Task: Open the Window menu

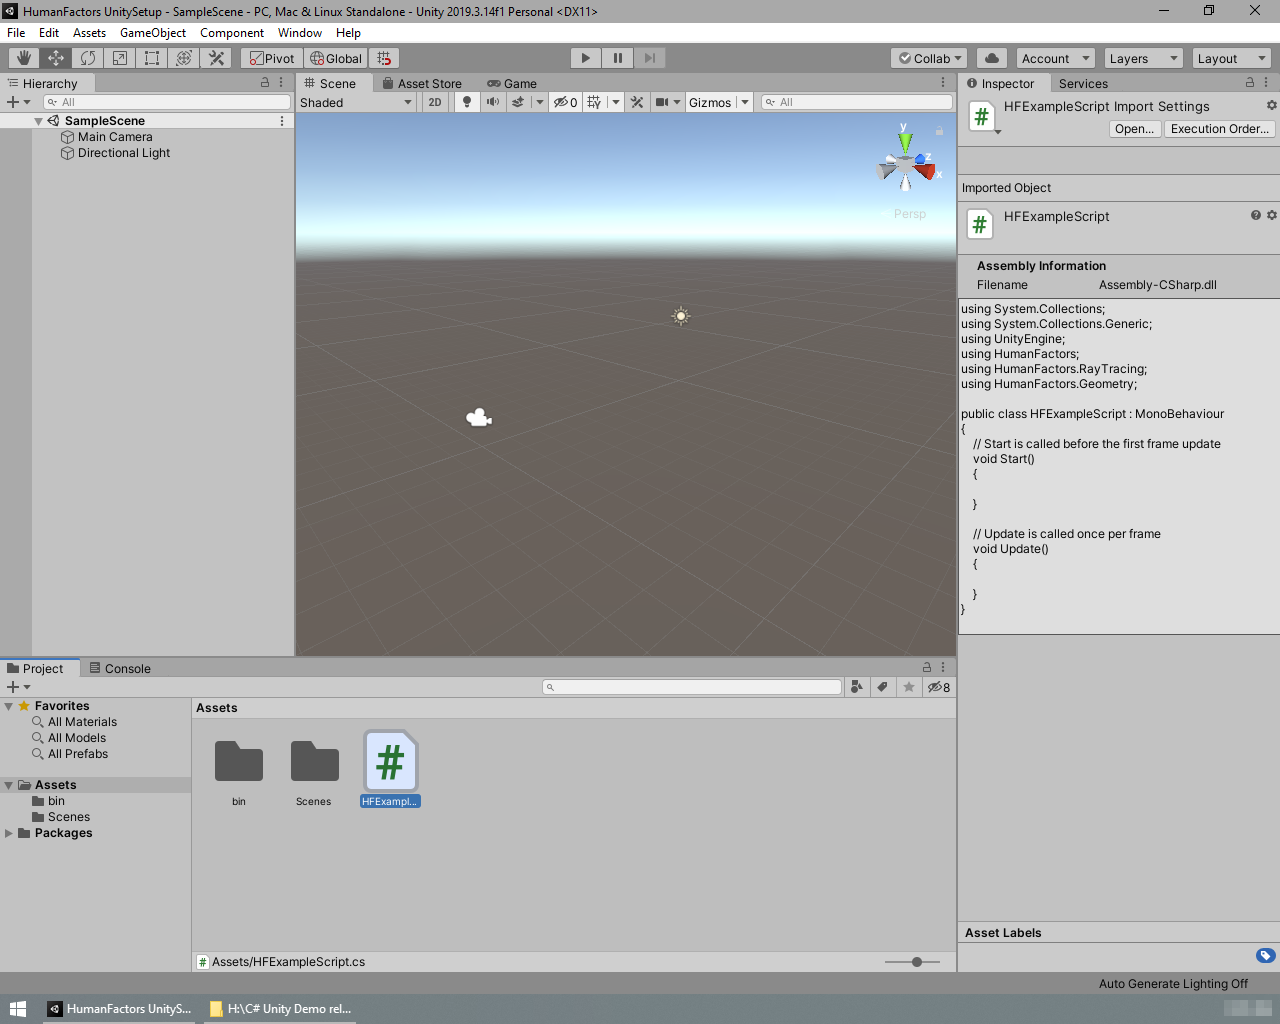Action: click(x=300, y=33)
